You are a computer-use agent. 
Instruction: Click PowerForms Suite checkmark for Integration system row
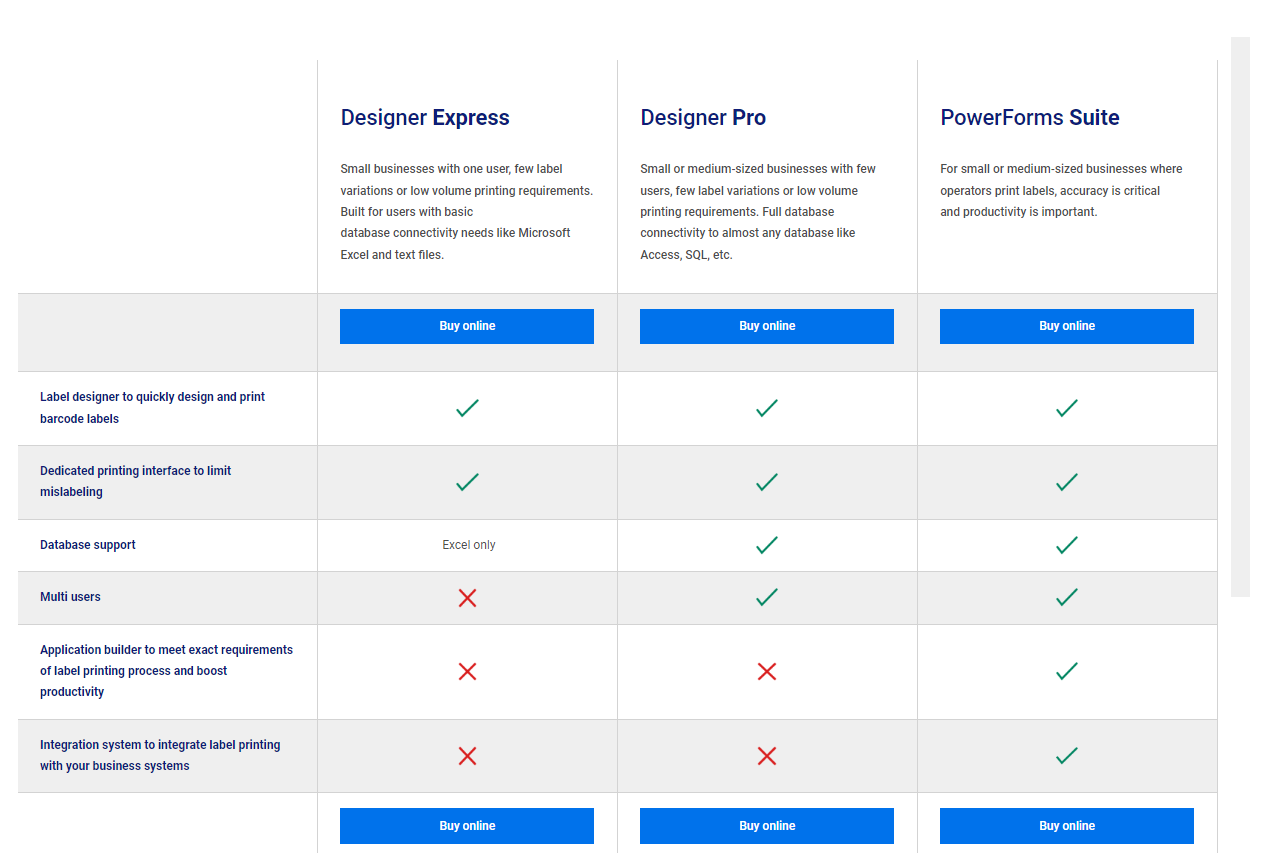[1067, 755]
